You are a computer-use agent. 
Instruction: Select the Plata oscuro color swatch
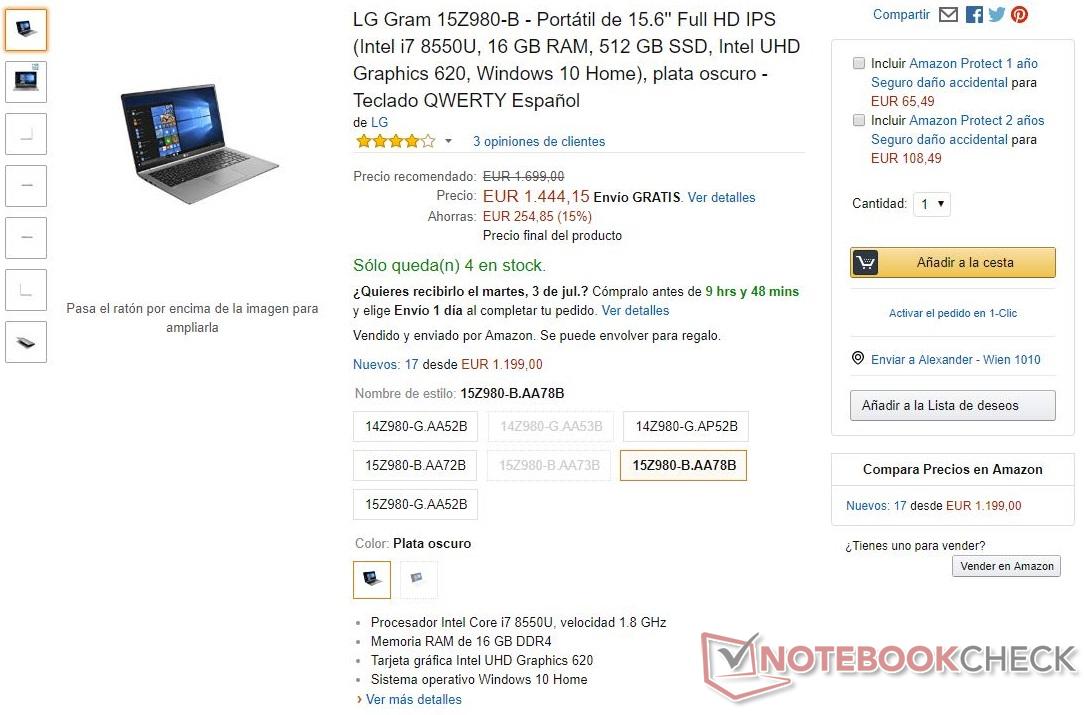(372, 579)
